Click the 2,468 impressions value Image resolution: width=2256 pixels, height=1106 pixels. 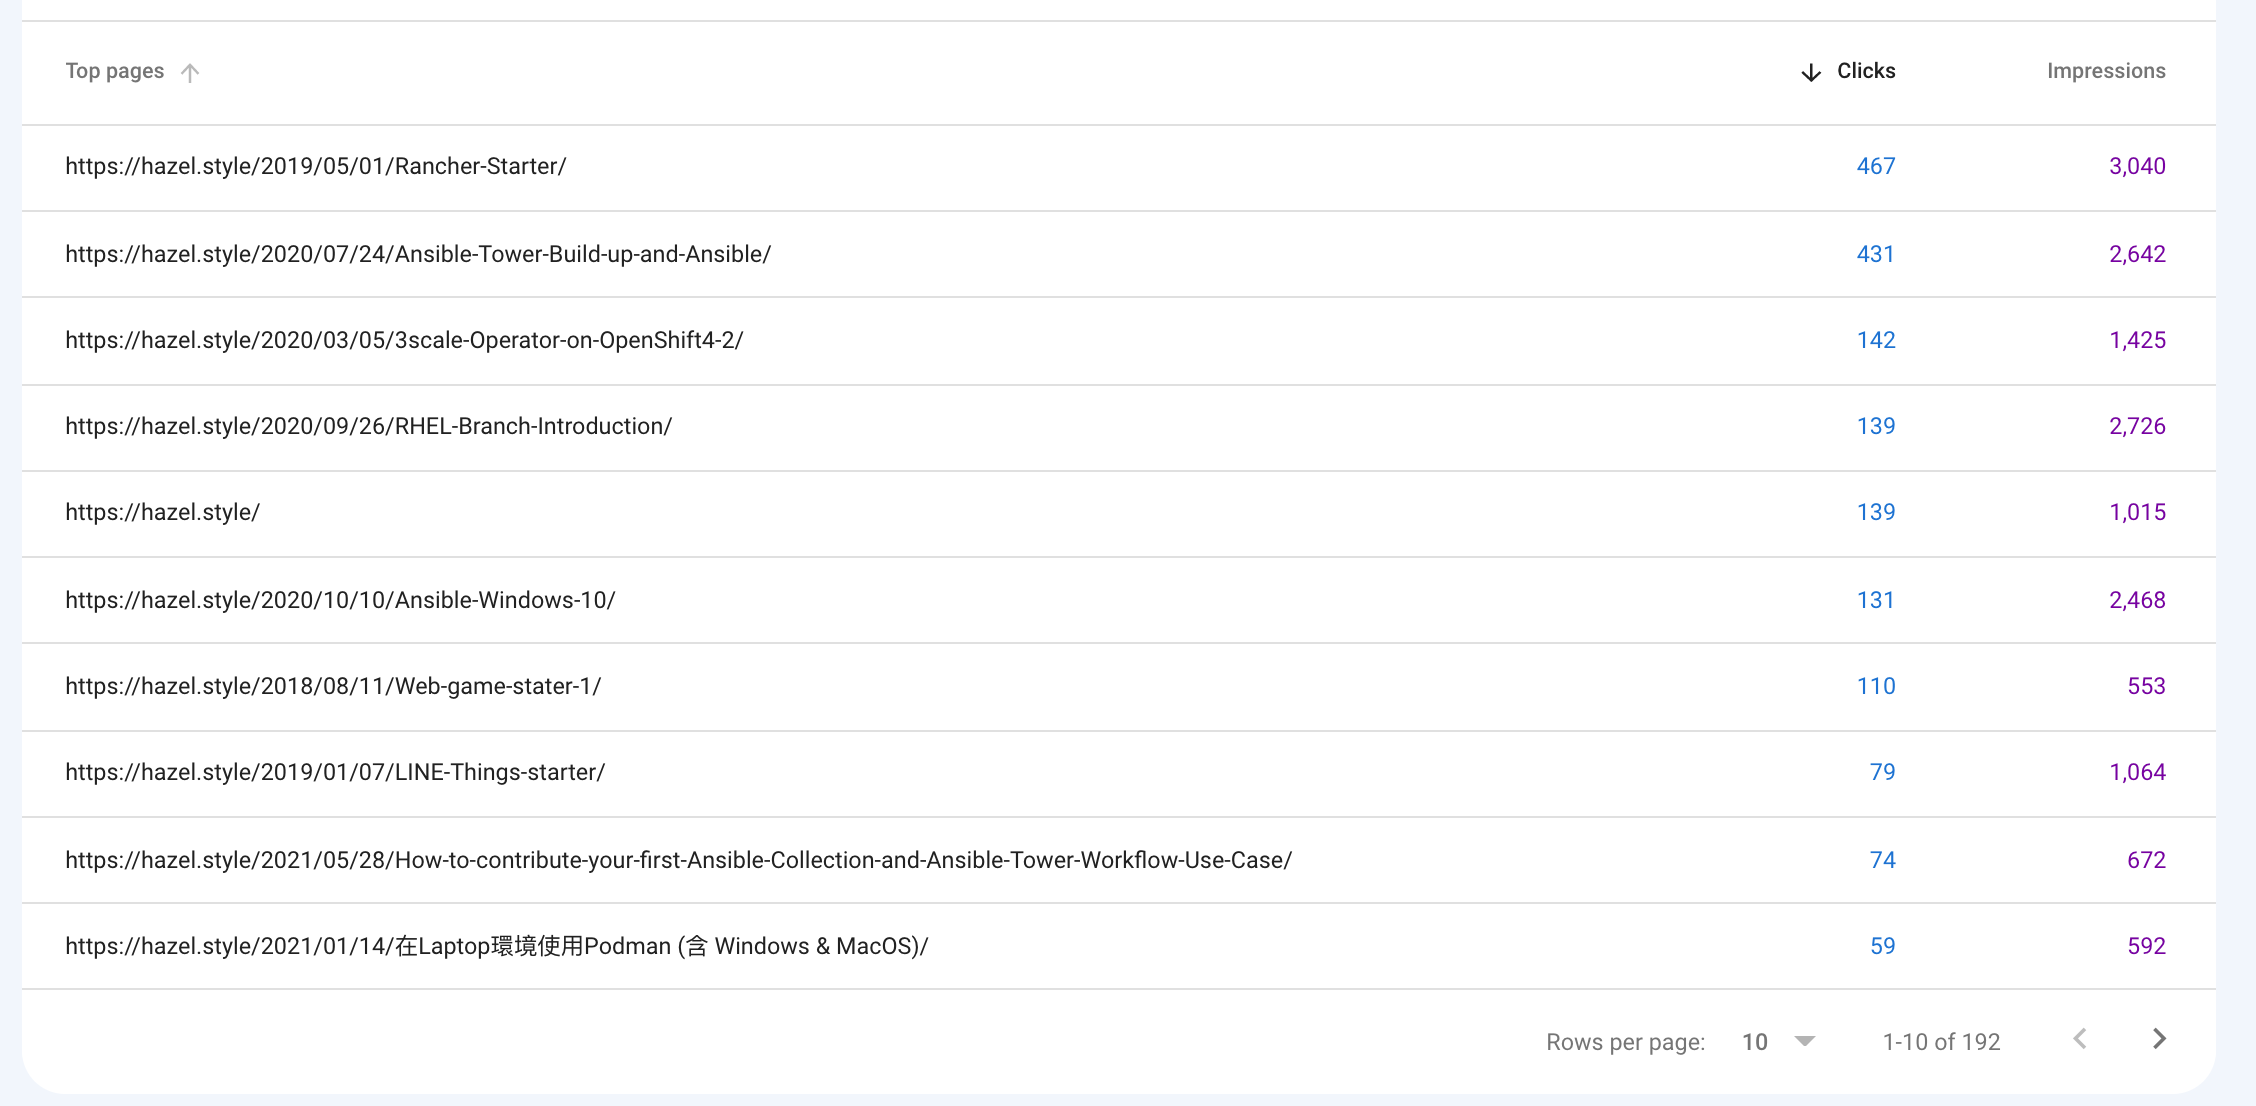coord(2137,600)
